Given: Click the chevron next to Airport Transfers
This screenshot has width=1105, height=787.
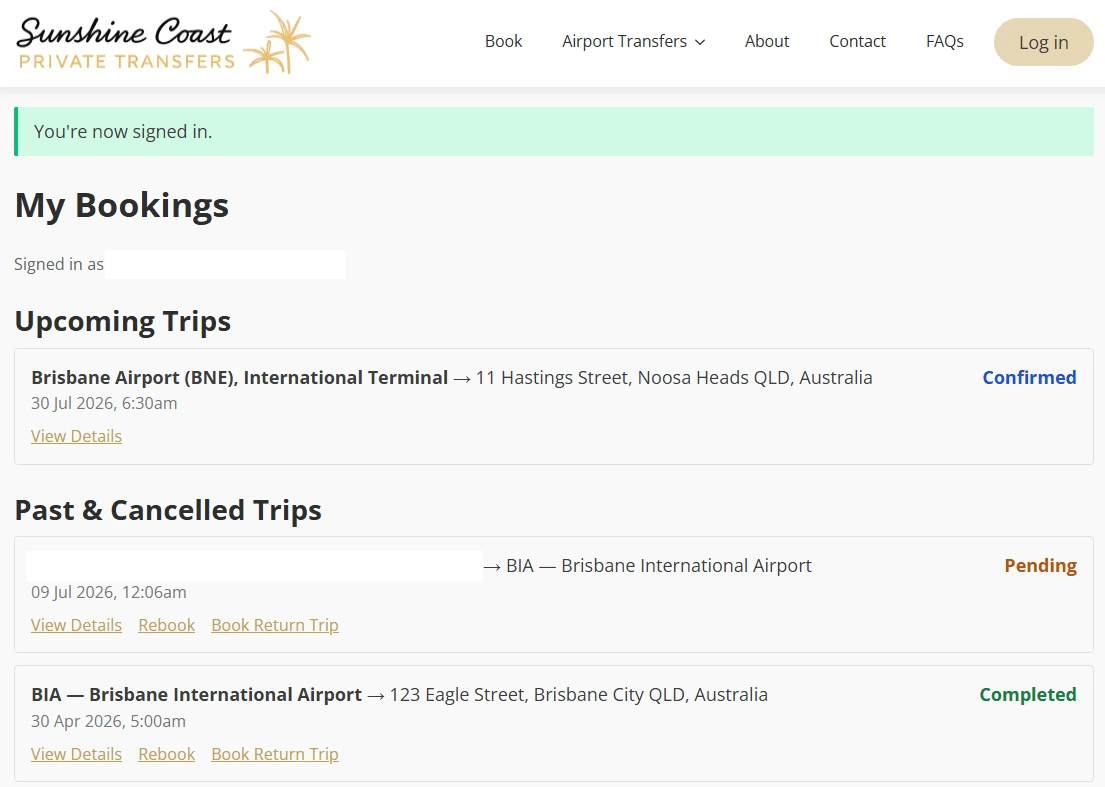Looking at the screenshot, I should [x=700, y=42].
